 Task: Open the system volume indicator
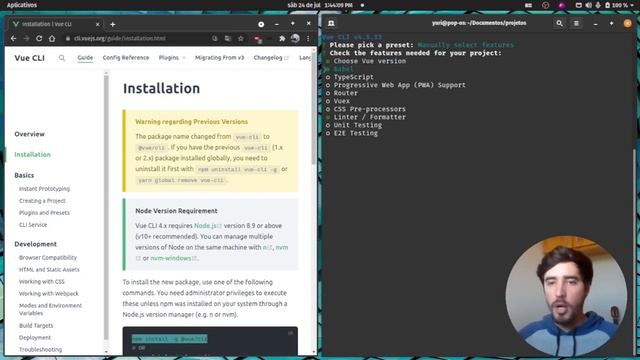(588, 5)
